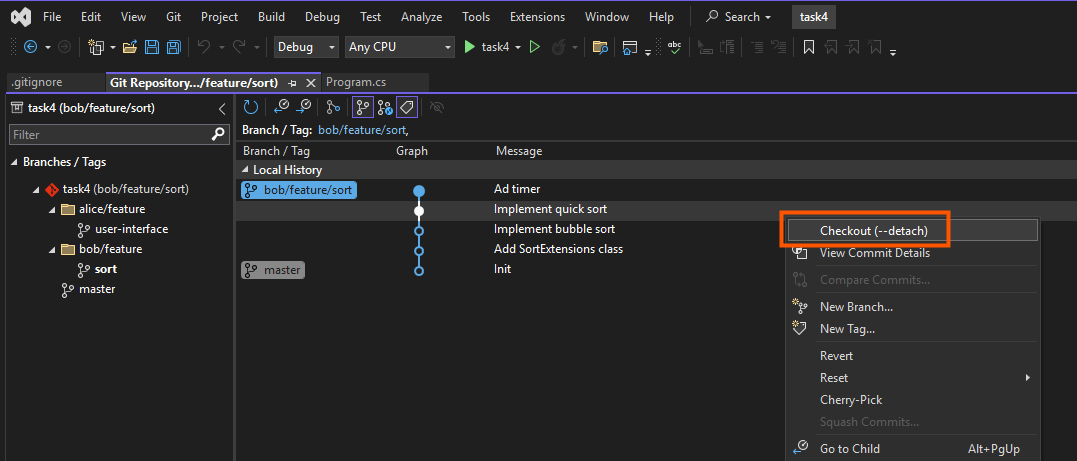Open the Any CPU platform dropdown

[x=399, y=47]
